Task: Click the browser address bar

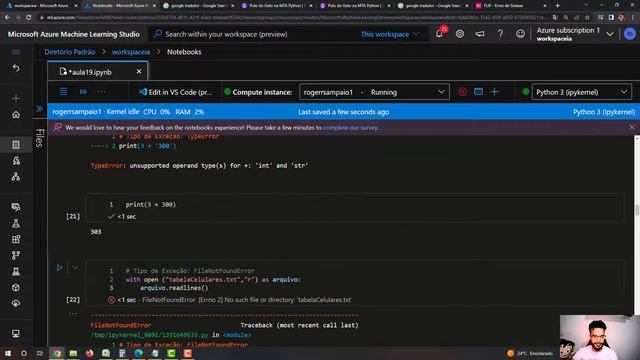Action: pyautogui.click(x=293, y=18)
